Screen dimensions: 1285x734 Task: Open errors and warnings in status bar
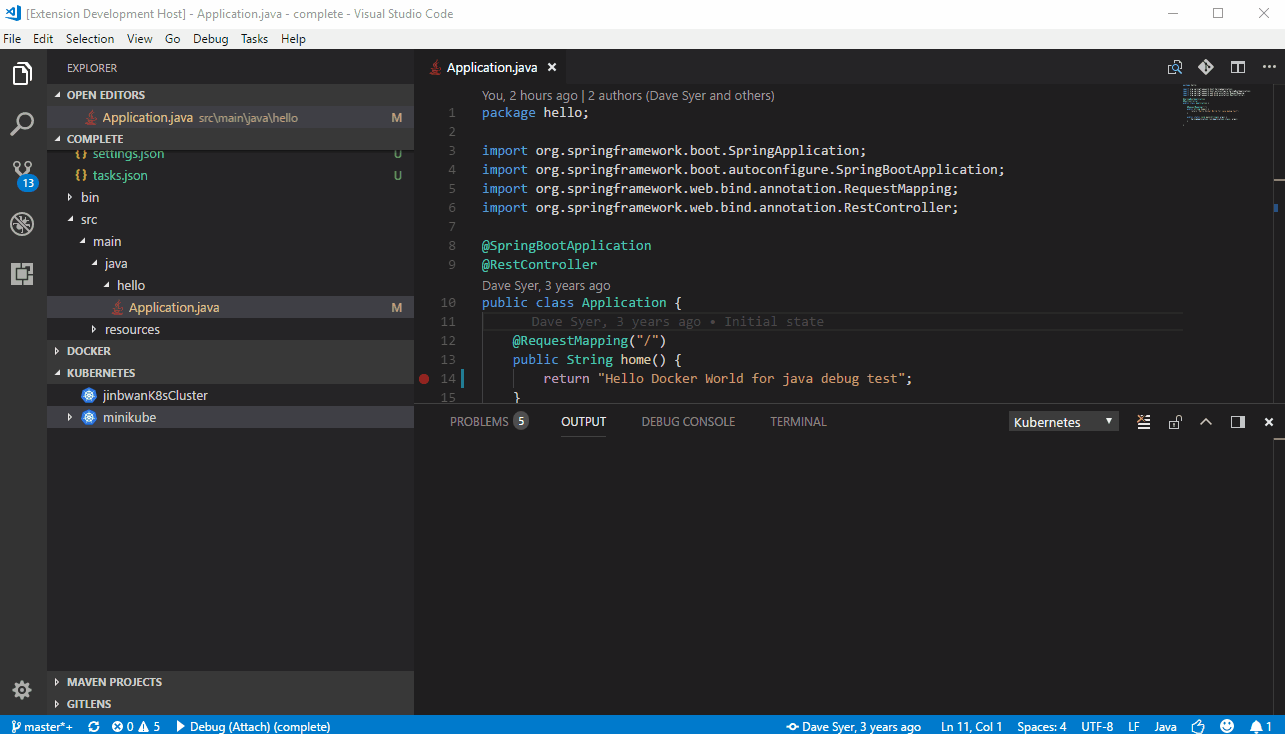136,726
